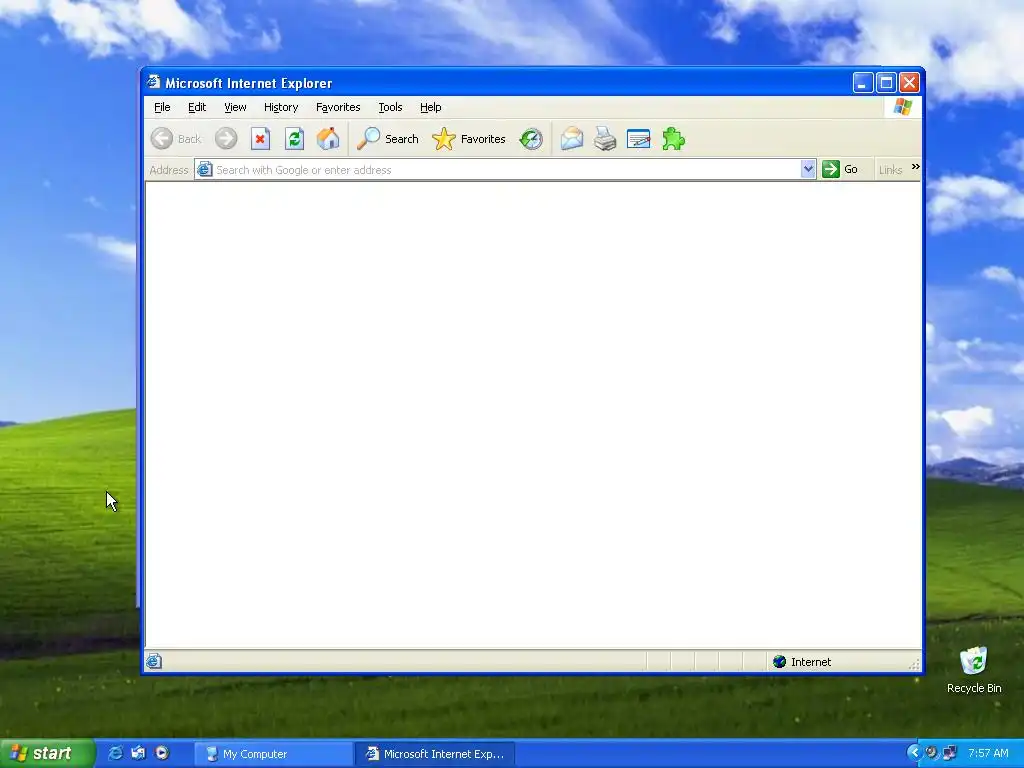Image resolution: width=1024 pixels, height=768 pixels.
Task: Show hidden tray icons arrow
Action: click(x=914, y=753)
